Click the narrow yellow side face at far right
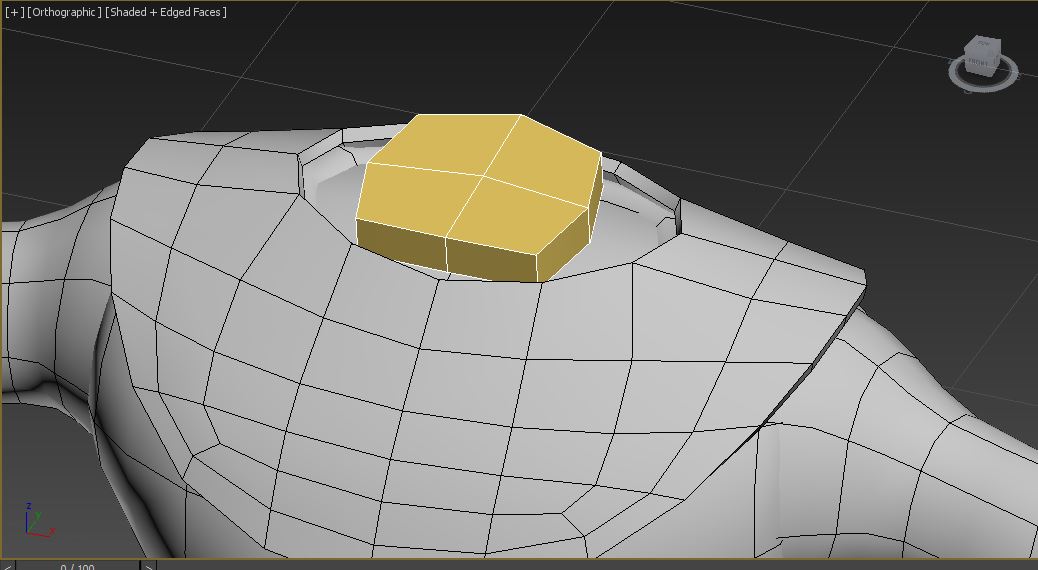The height and width of the screenshot is (570, 1038). pos(594,198)
